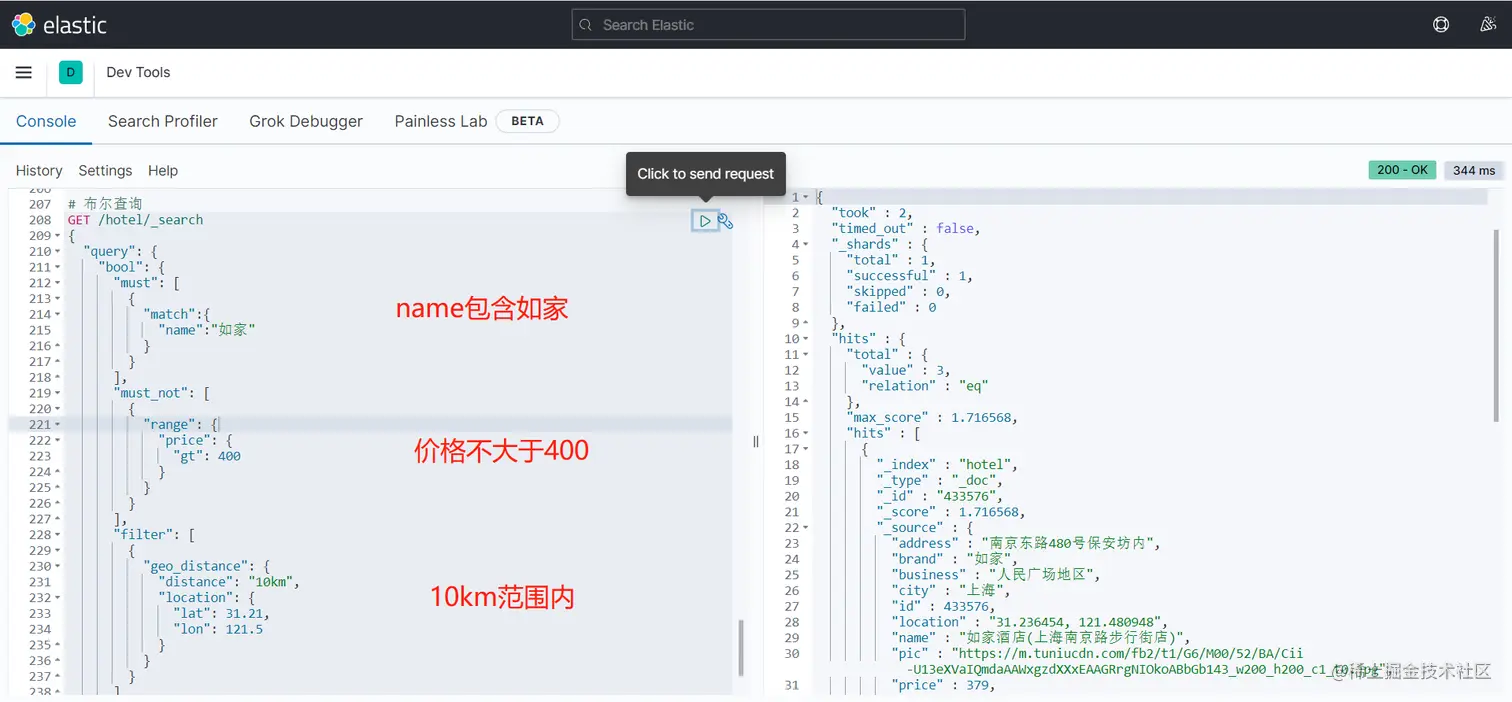Click the "distance": "10km" line

[x=229, y=582]
